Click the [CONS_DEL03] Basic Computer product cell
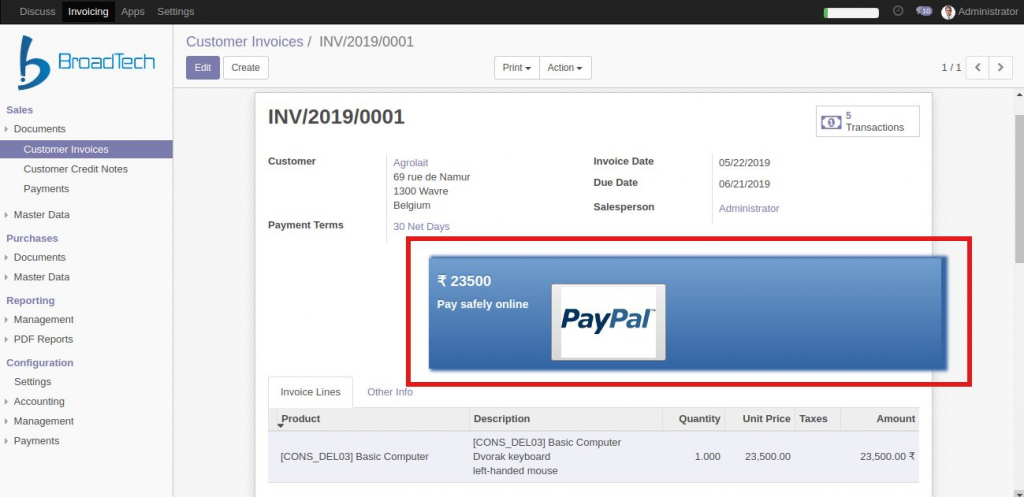The height and width of the screenshot is (497, 1024). point(355,457)
